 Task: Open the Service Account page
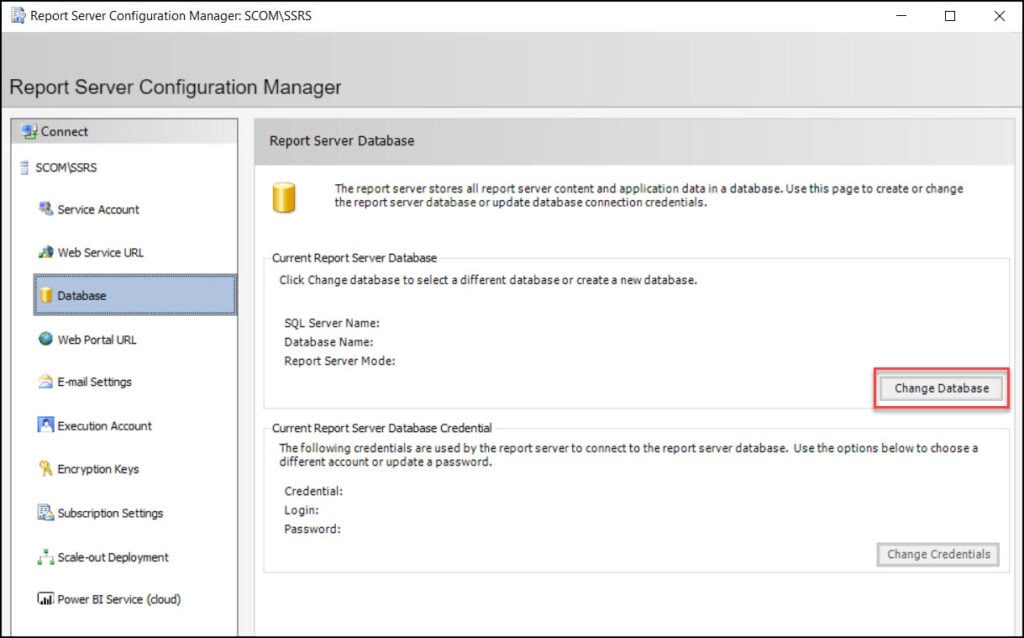(x=98, y=210)
